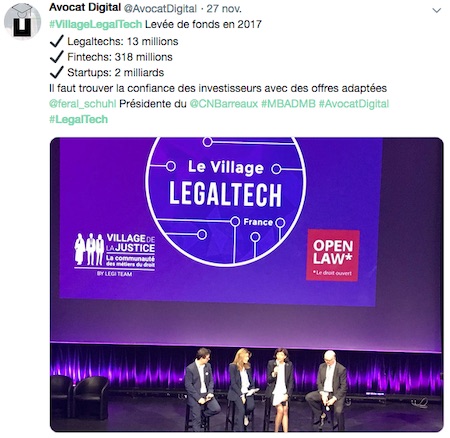Click the woman speaking with microphone
450x438 pixels.
pyautogui.click(x=280, y=387)
